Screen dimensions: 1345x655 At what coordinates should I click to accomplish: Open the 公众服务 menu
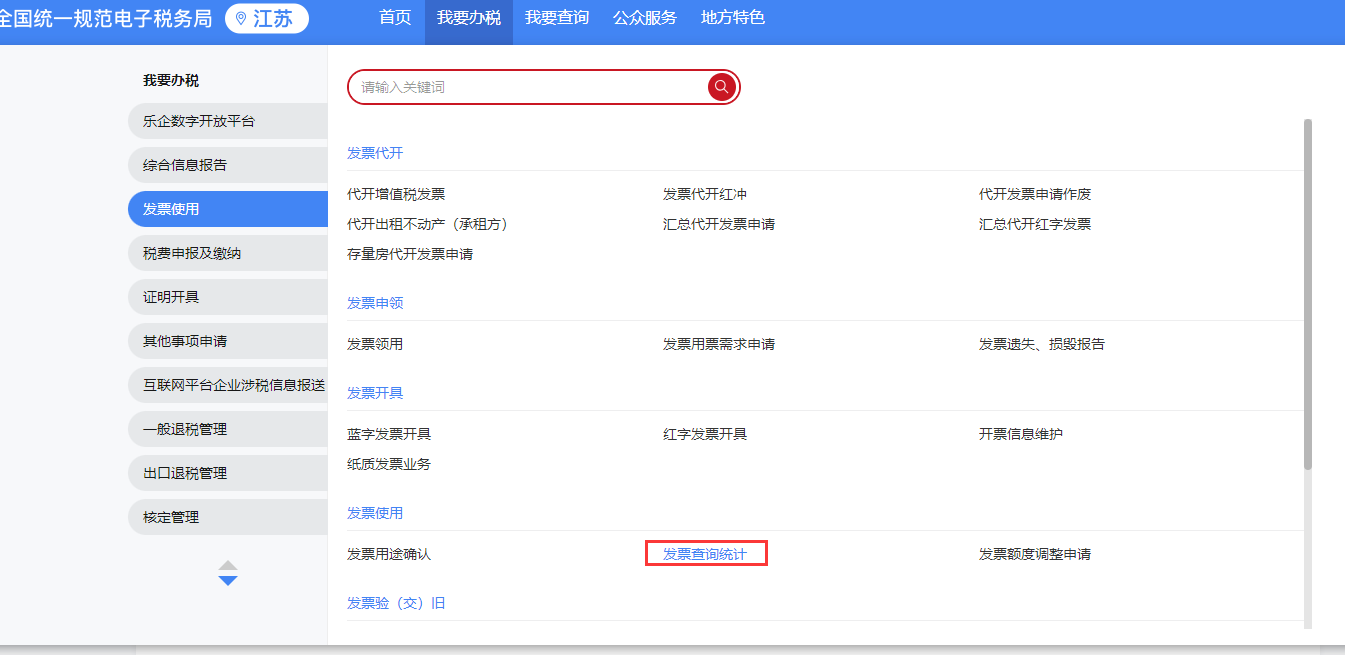coord(644,18)
